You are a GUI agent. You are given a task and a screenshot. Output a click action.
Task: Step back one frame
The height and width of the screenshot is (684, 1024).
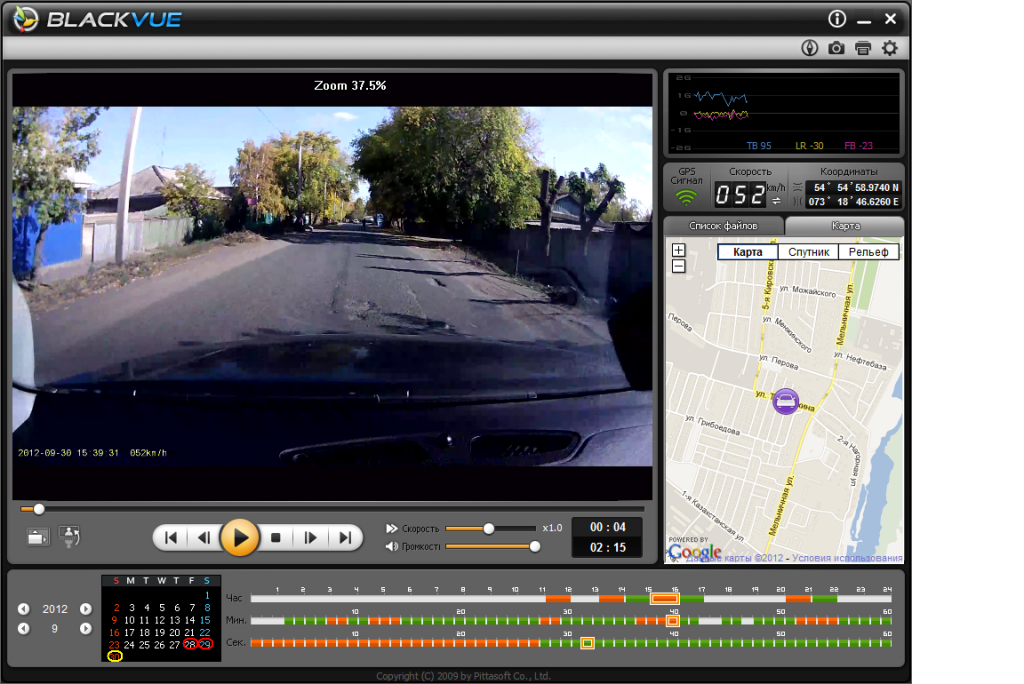pos(204,538)
